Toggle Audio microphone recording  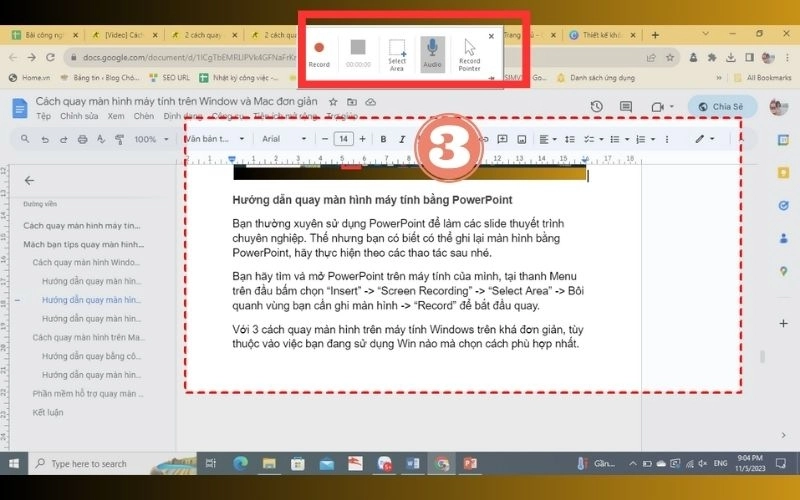pos(432,54)
